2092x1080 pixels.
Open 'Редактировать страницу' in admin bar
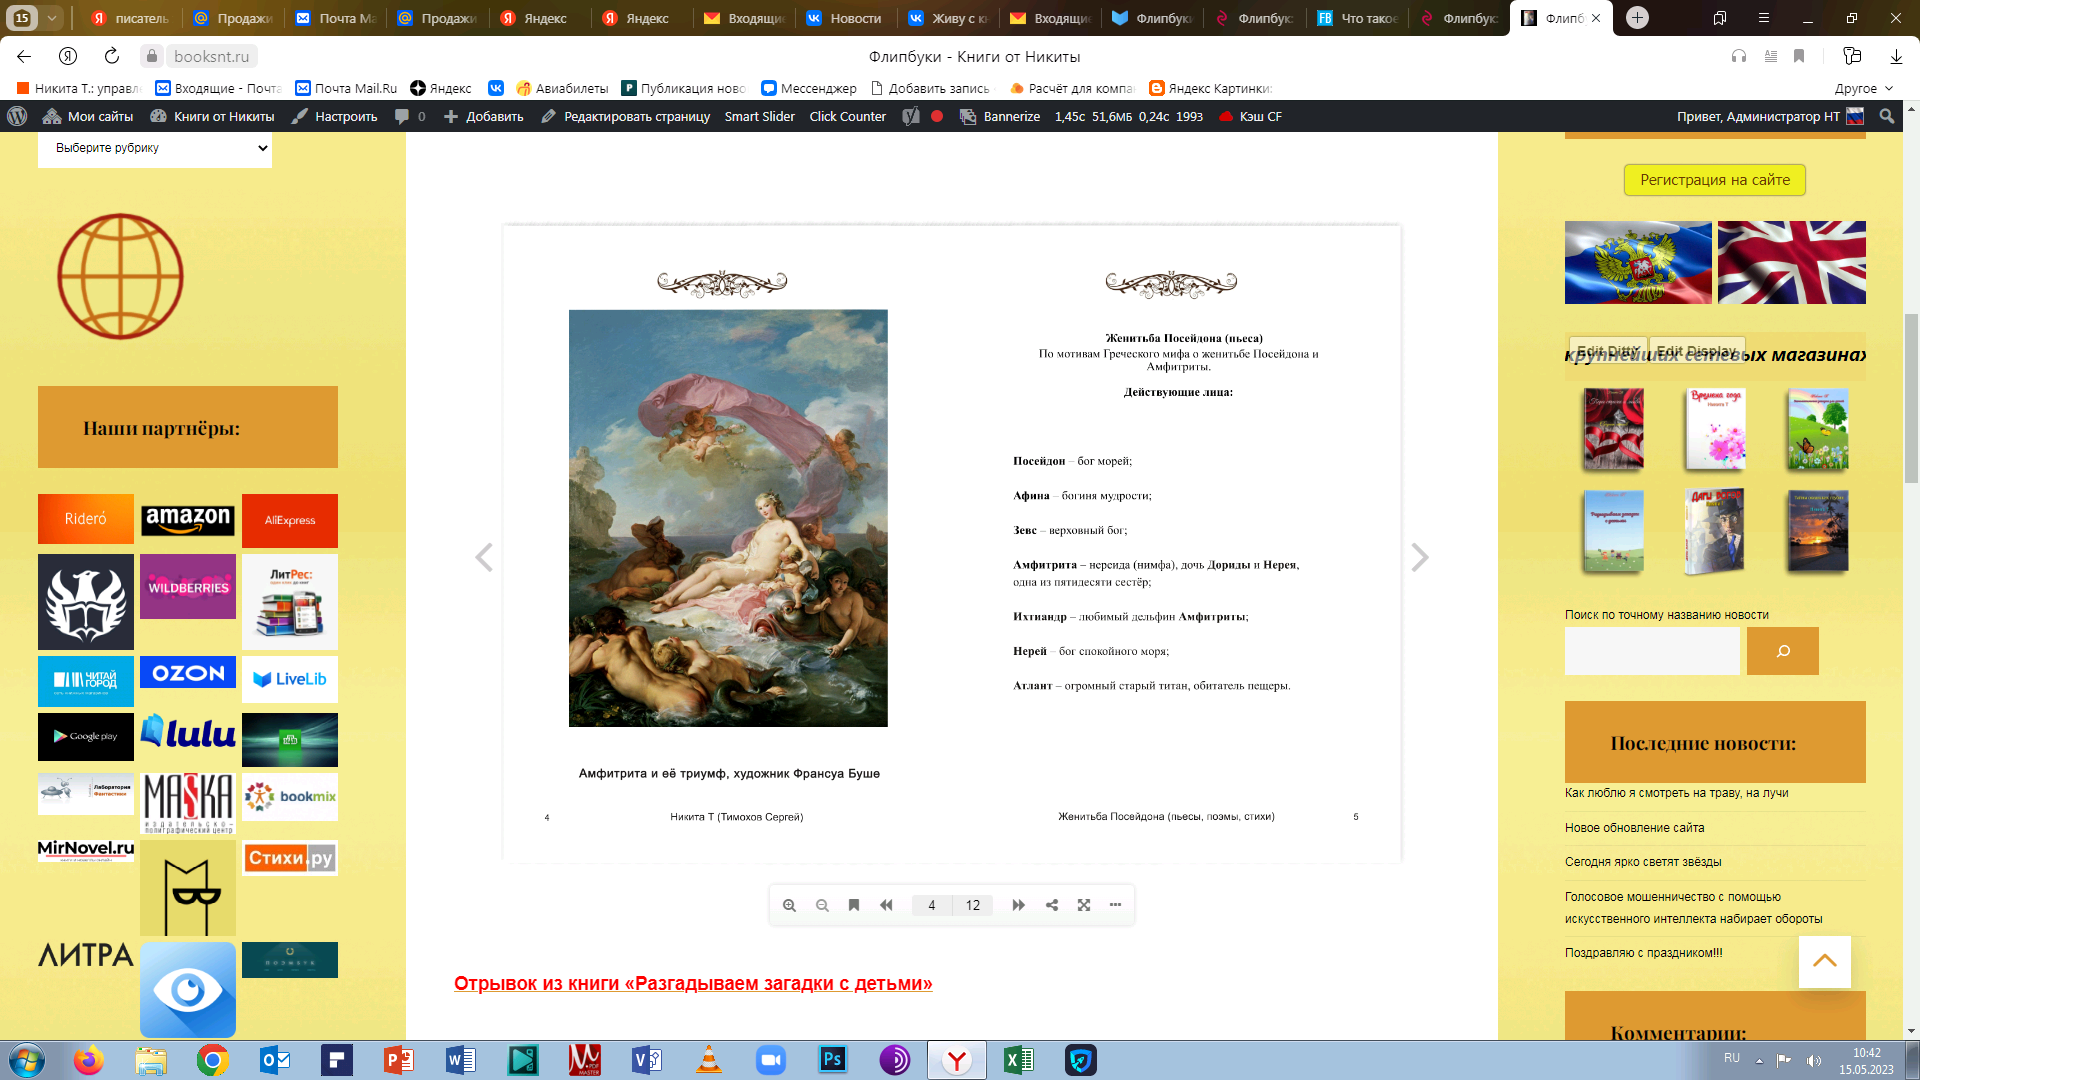coord(626,116)
